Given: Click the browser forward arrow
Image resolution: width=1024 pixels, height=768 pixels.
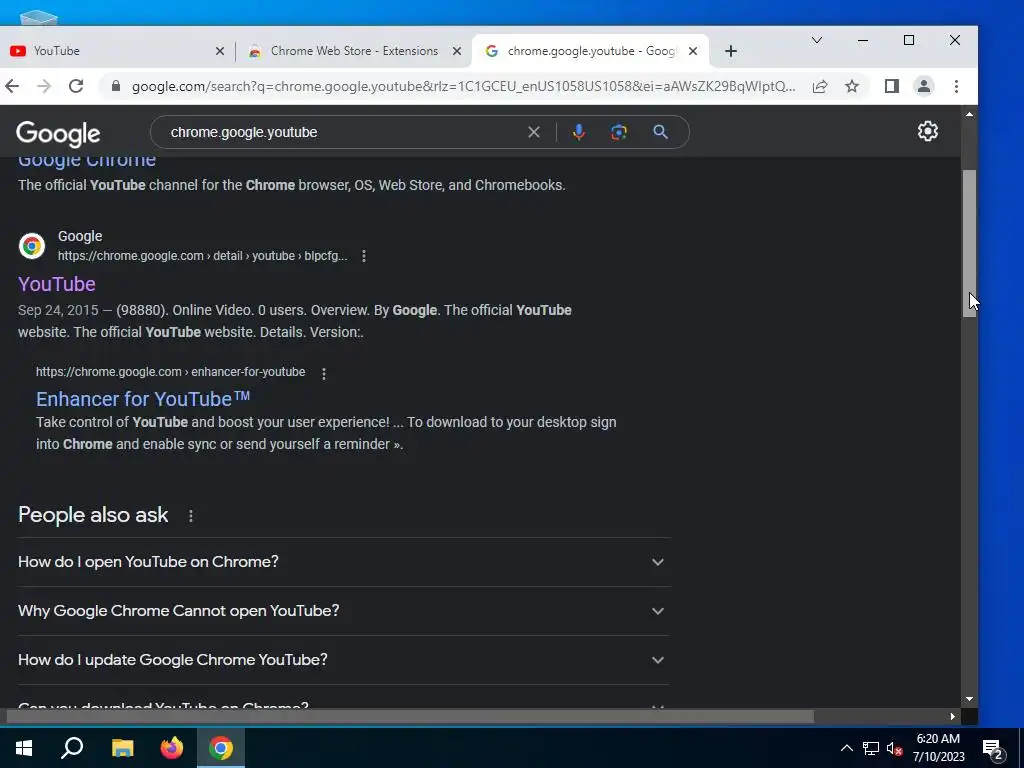Looking at the screenshot, I should tap(44, 86).
